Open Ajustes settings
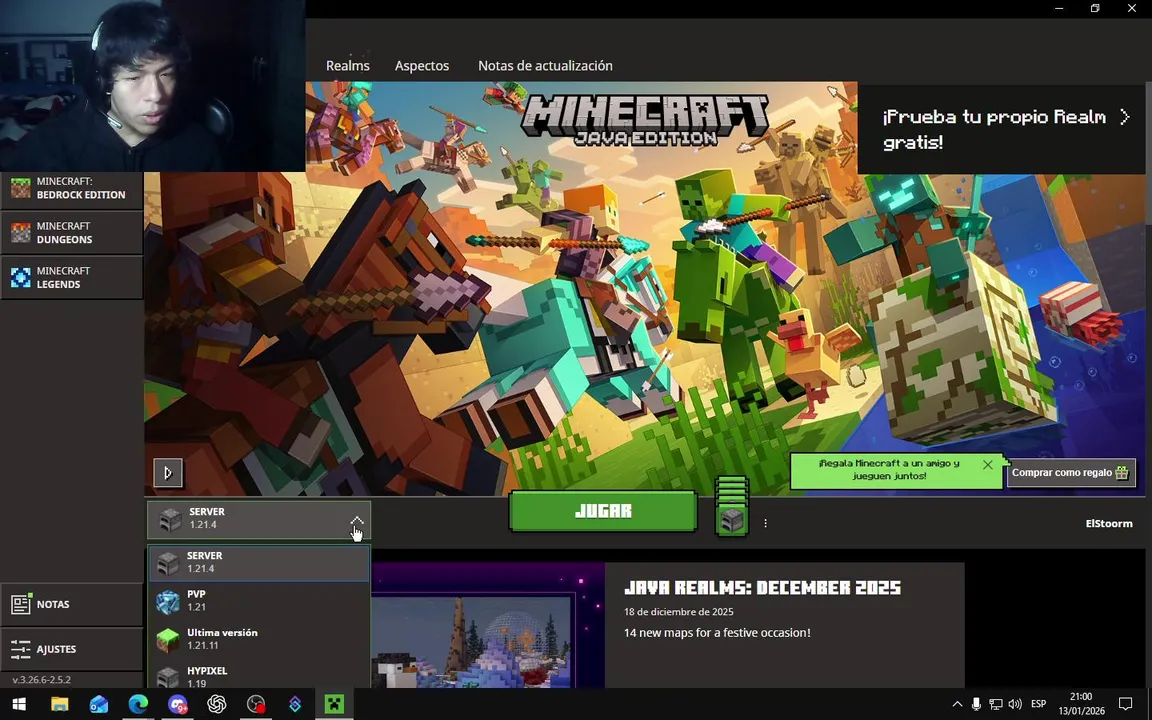Screen dimensions: 1152x720 click(71, 649)
